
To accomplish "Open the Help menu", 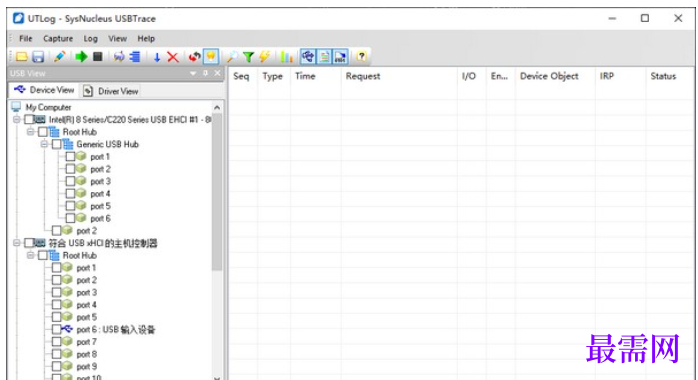I will 146,39.
